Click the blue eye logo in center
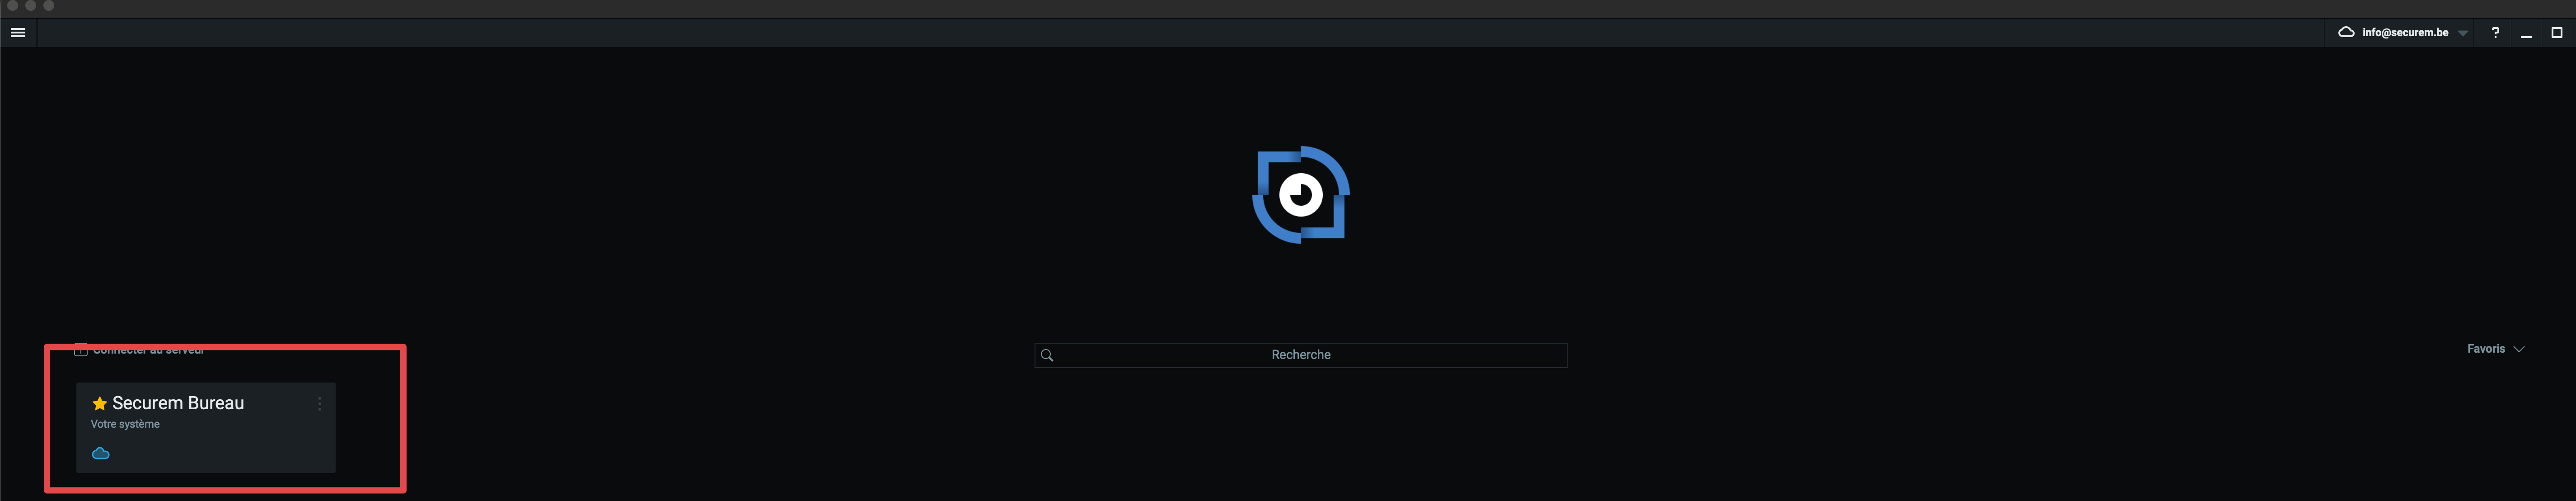Viewport: 2576px width, 501px height. pos(1301,195)
